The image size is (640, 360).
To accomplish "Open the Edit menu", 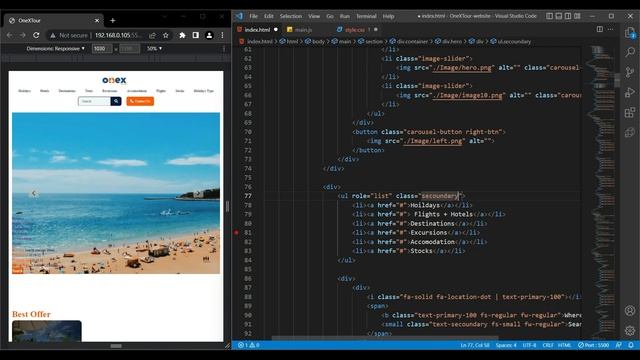I will coord(269,16).
